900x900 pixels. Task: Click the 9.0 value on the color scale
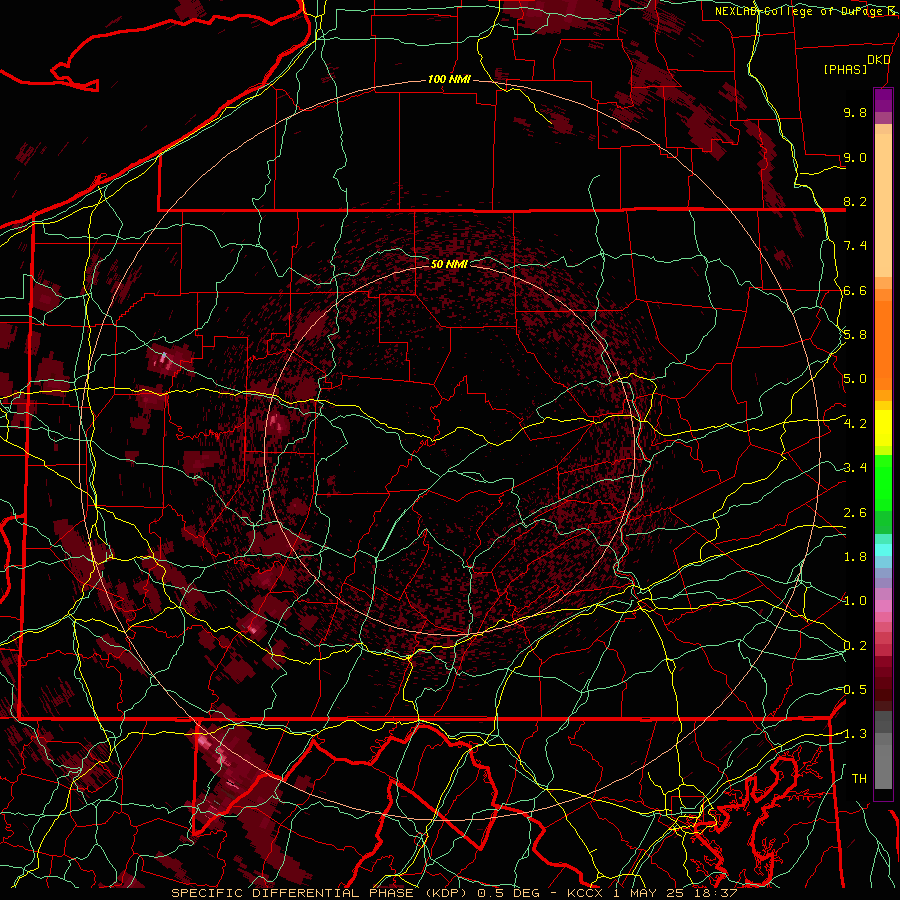point(855,157)
